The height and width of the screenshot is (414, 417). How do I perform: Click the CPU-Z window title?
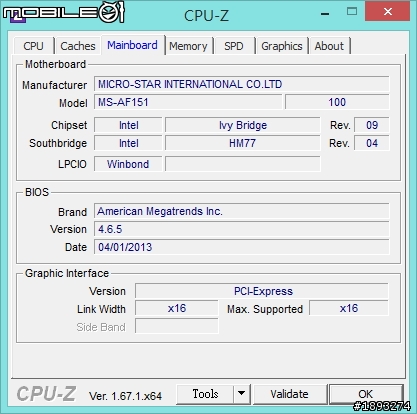[x=206, y=15]
